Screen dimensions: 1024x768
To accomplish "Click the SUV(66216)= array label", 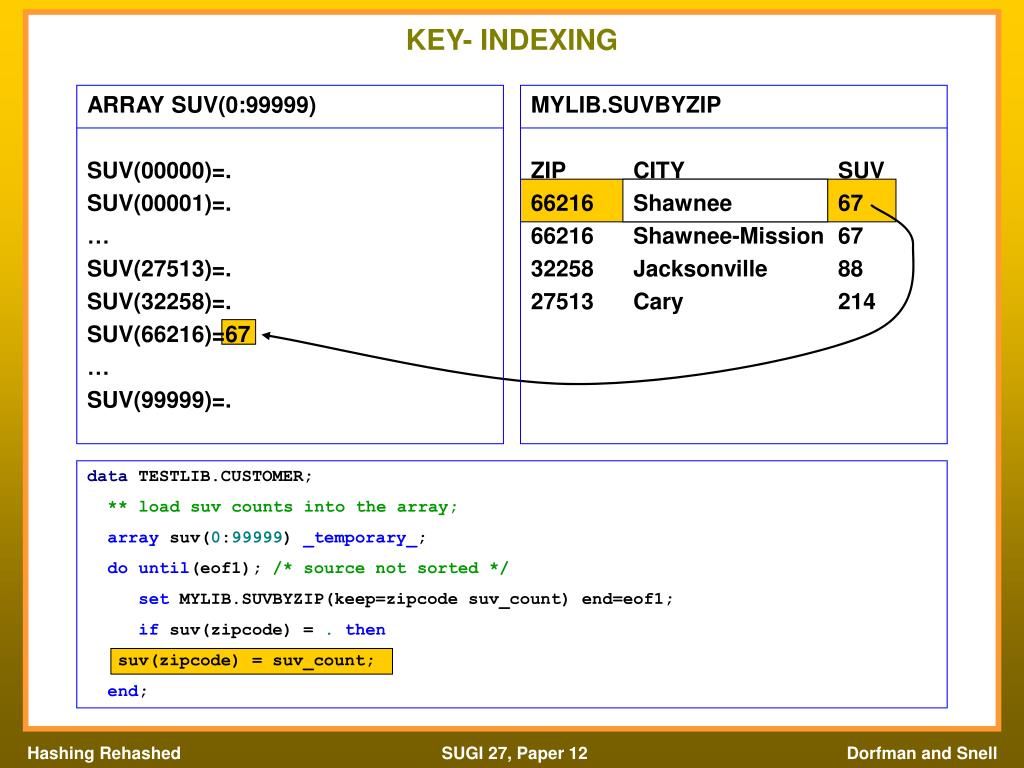I will coord(155,334).
